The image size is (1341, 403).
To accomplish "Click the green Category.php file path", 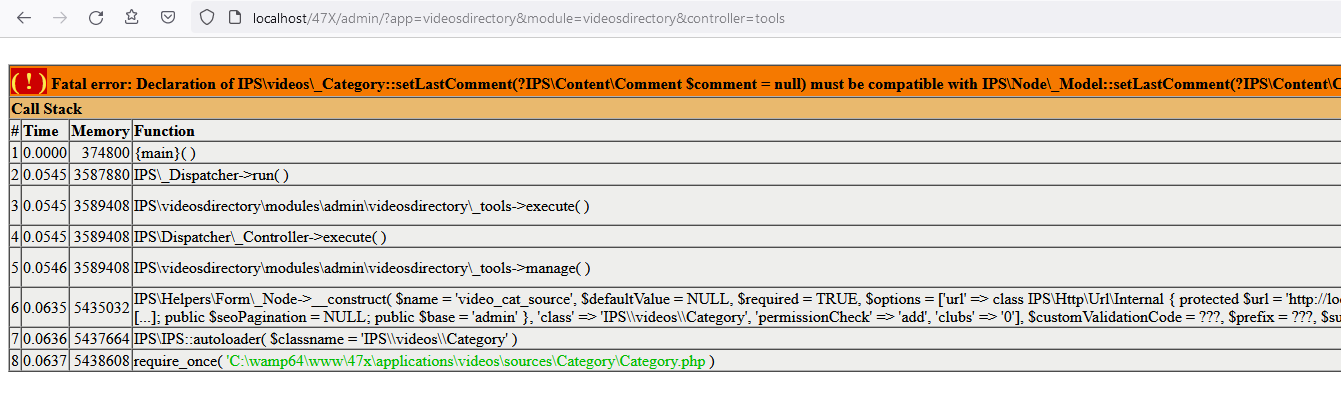I will click(466, 361).
